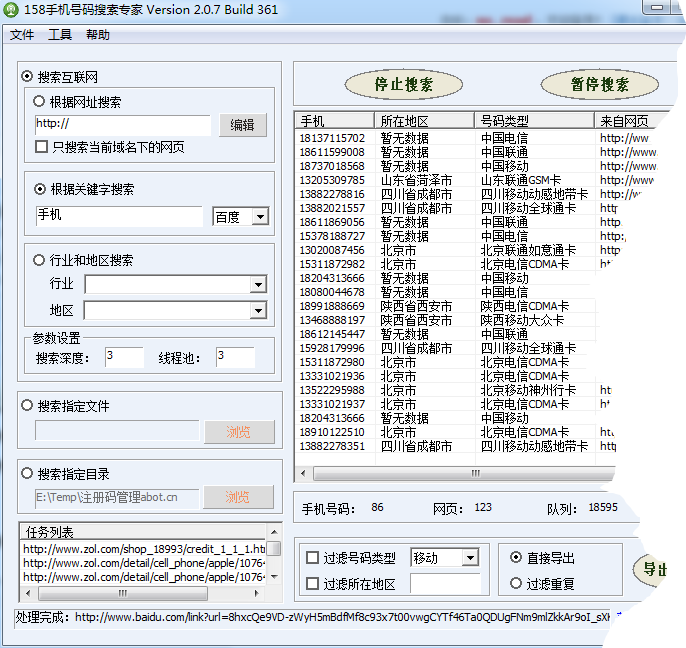Click the task list left scroll arrow
This screenshot has height=648, width=686.
pos(28,594)
